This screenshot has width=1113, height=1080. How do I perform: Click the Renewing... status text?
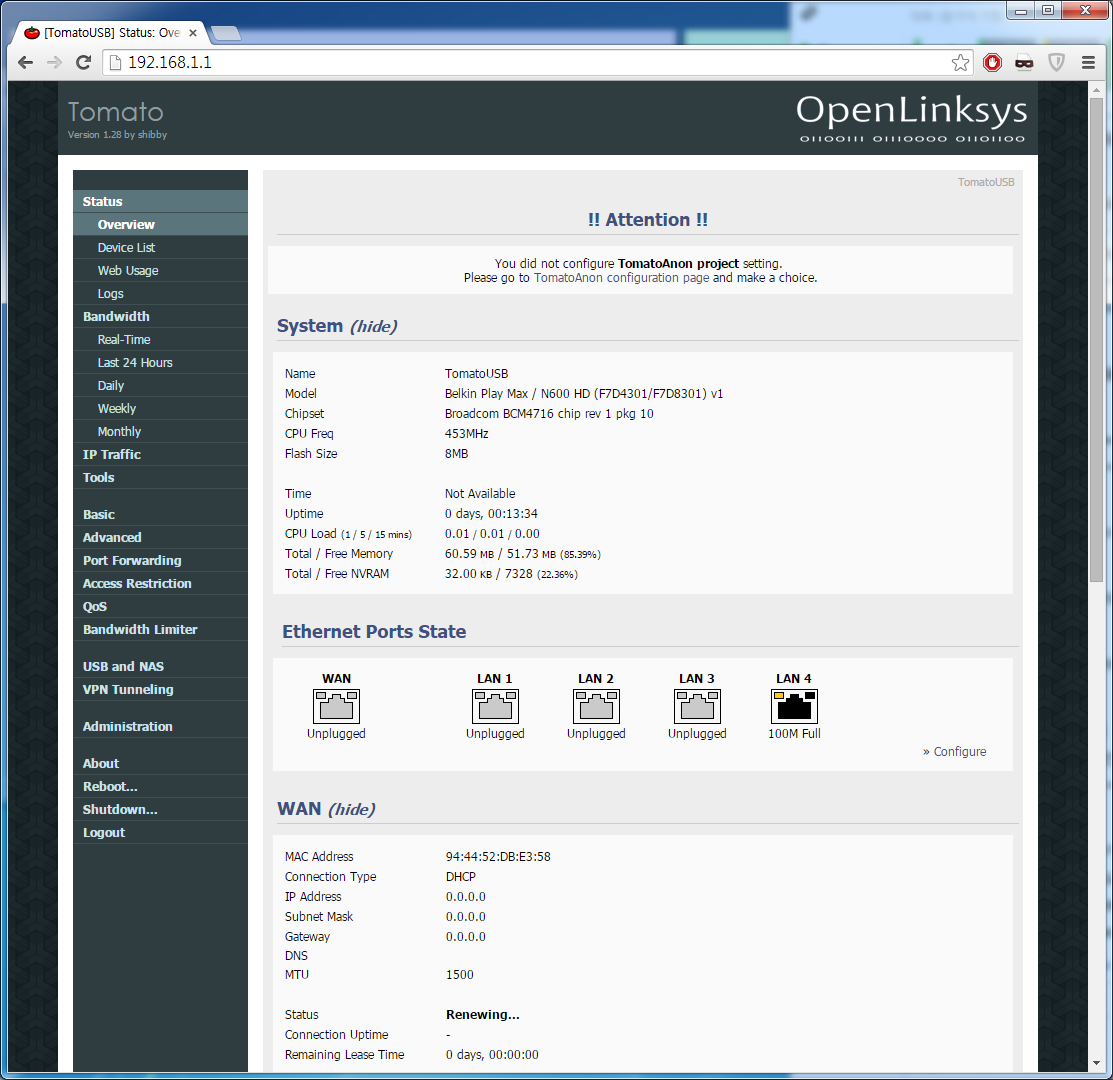483,1015
